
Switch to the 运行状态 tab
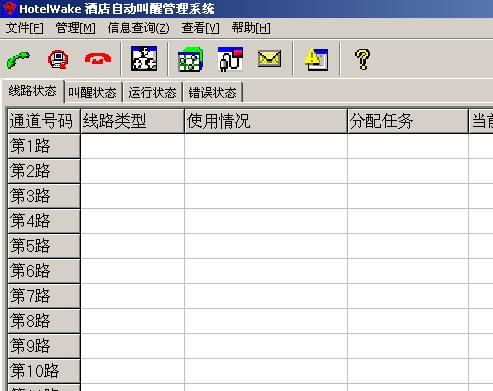click(152, 92)
